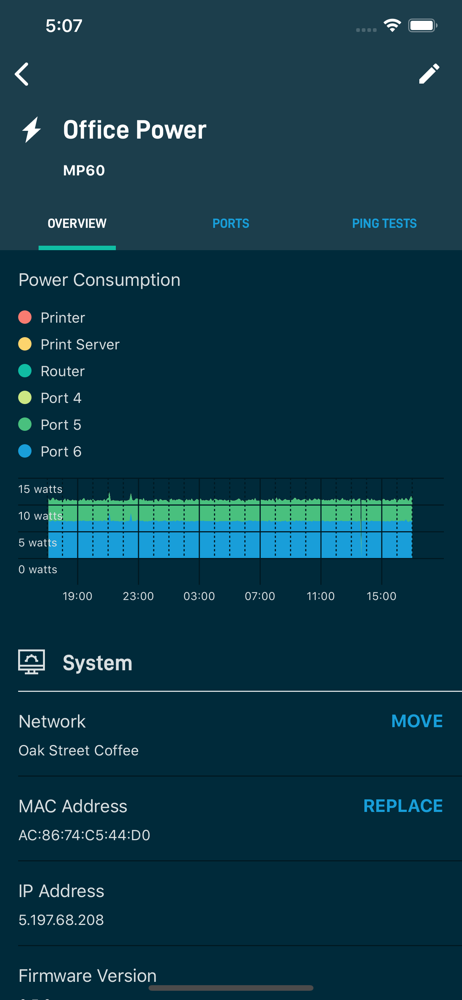462x1000 pixels.
Task: Tap the battery status icon
Action: pyautogui.click(x=422, y=26)
